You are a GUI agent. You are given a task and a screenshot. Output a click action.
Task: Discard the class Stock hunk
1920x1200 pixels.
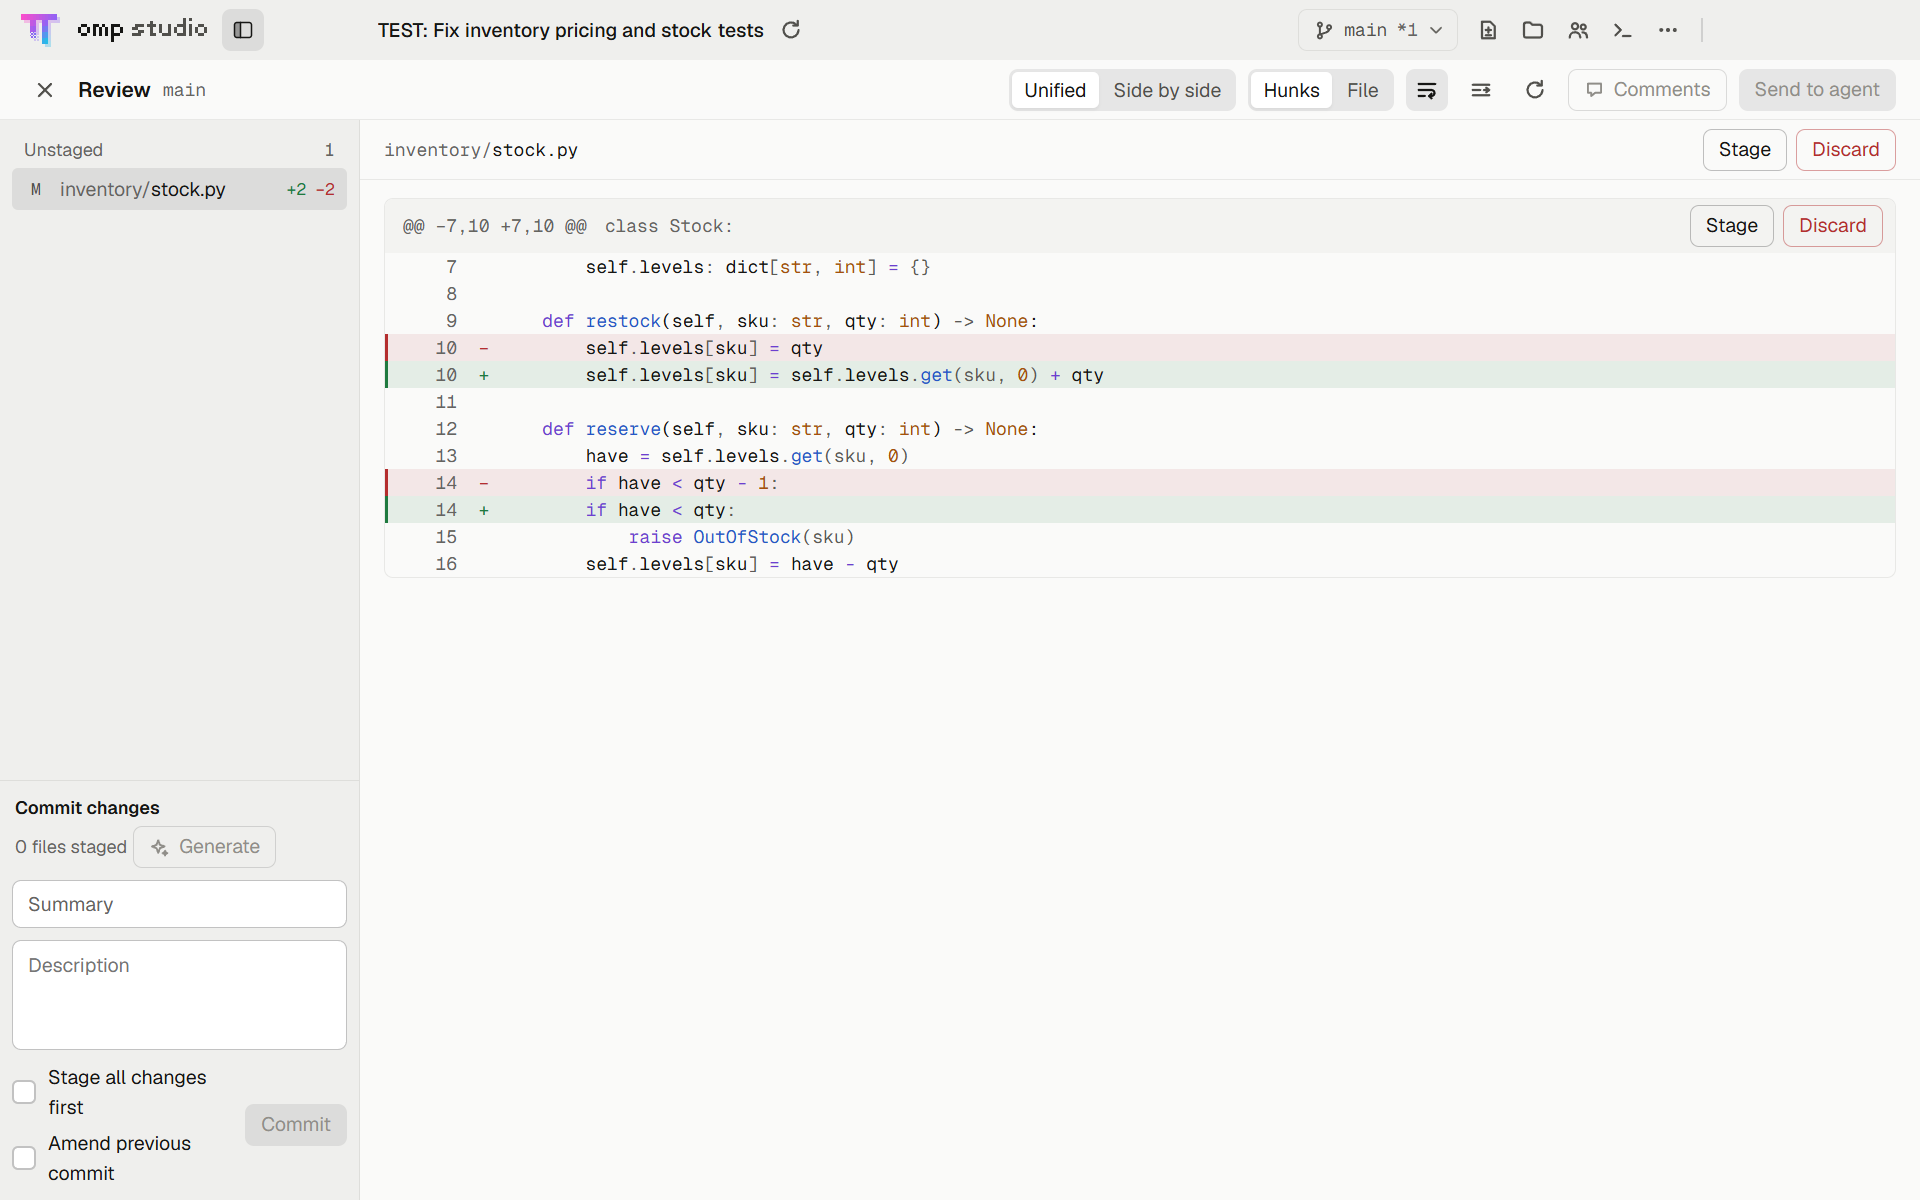(1832, 226)
